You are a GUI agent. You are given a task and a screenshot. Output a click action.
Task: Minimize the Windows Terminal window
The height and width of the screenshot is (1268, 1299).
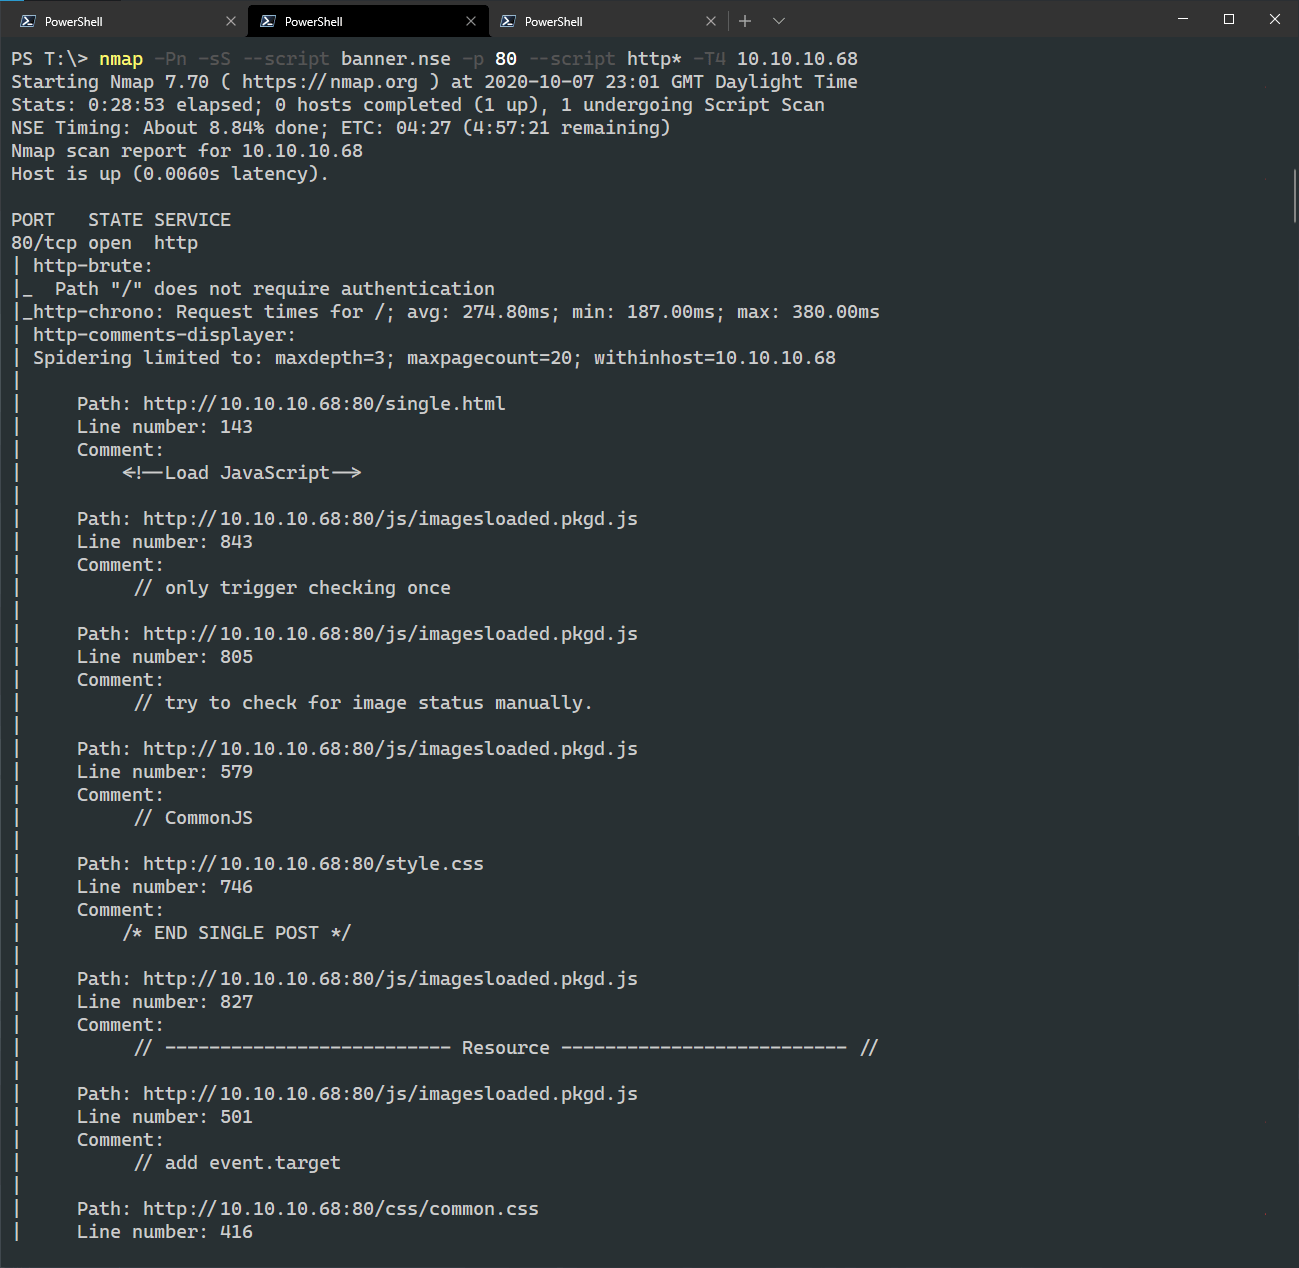pyautogui.click(x=1183, y=19)
